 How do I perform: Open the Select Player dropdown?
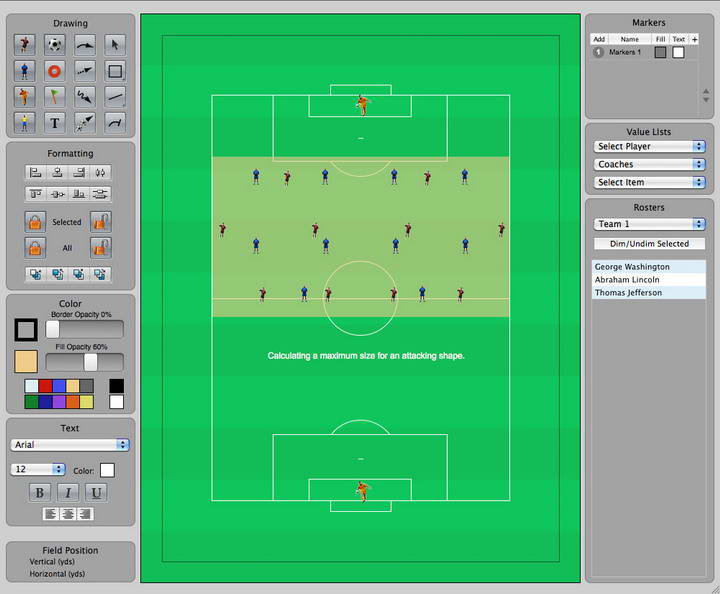pos(649,146)
